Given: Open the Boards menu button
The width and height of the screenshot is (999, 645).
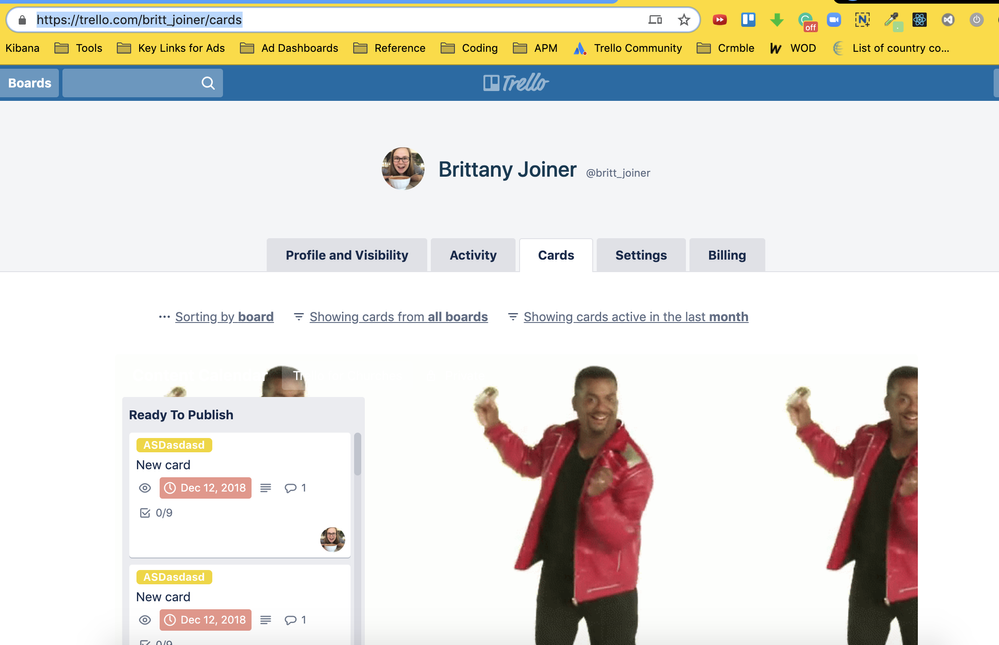Looking at the screenshot, I should tap(29, 83).
